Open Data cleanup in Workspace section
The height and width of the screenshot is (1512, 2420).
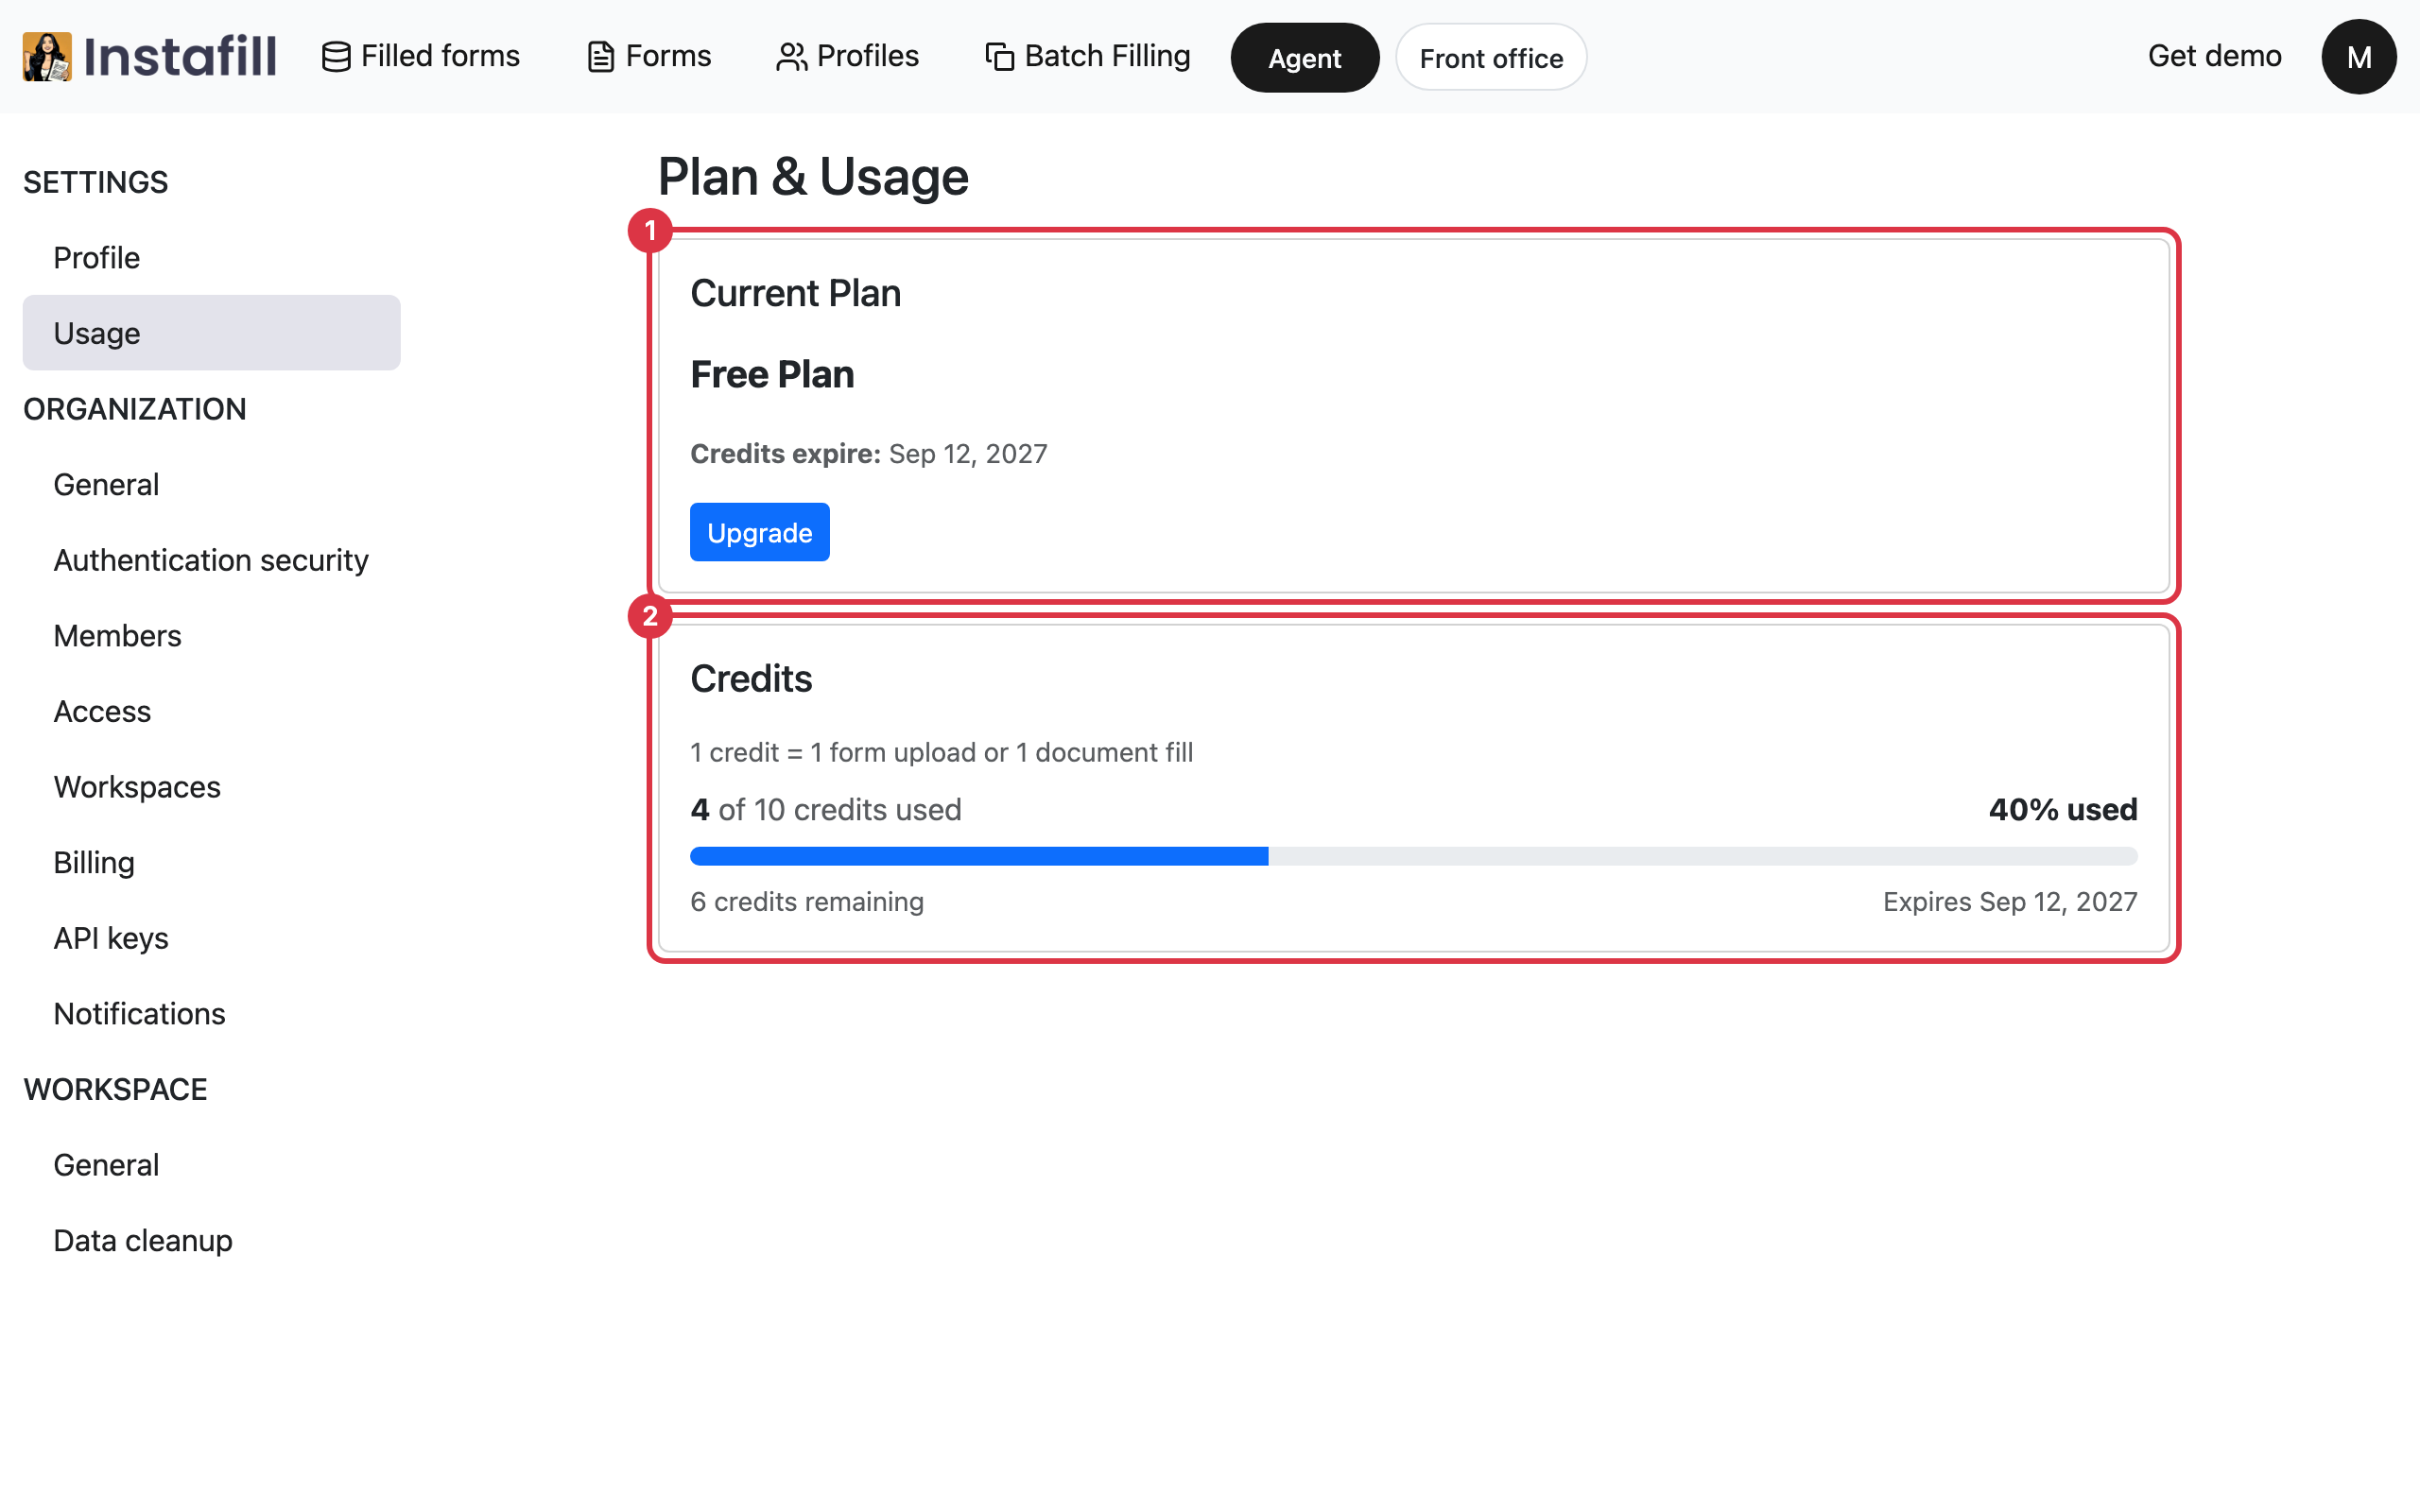click(x=211, y=1240)
